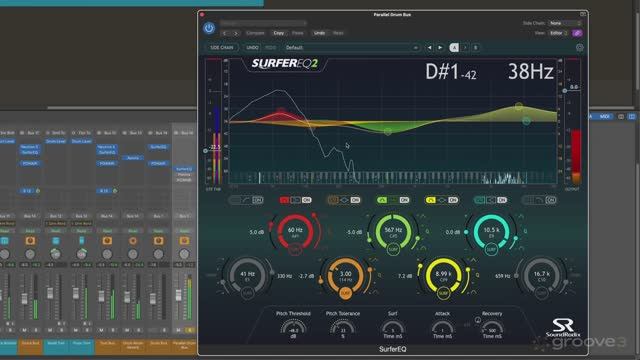Open the plugin setting name menu at top
This screenshot has width=640, height=360.
(x=263, y=23)
